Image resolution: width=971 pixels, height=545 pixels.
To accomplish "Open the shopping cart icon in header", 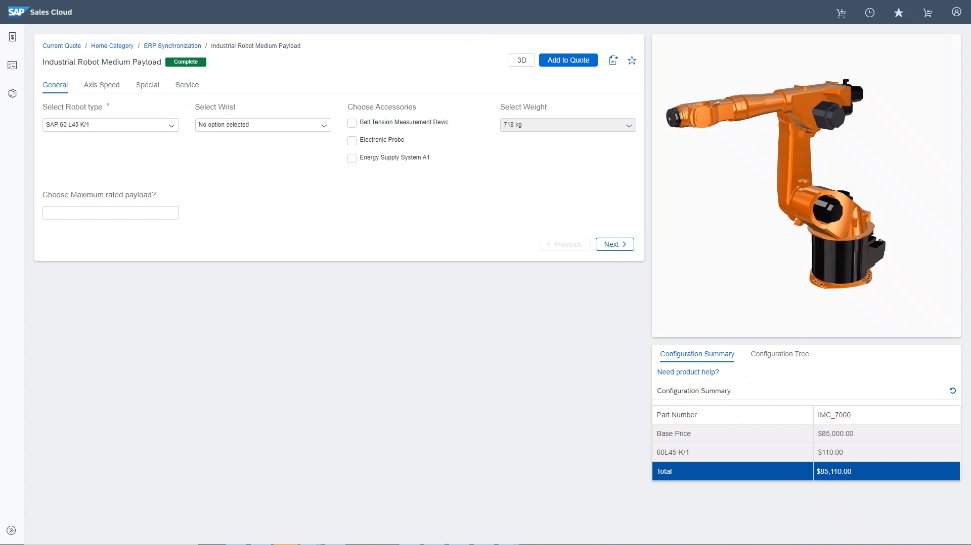I will [927, 12].
